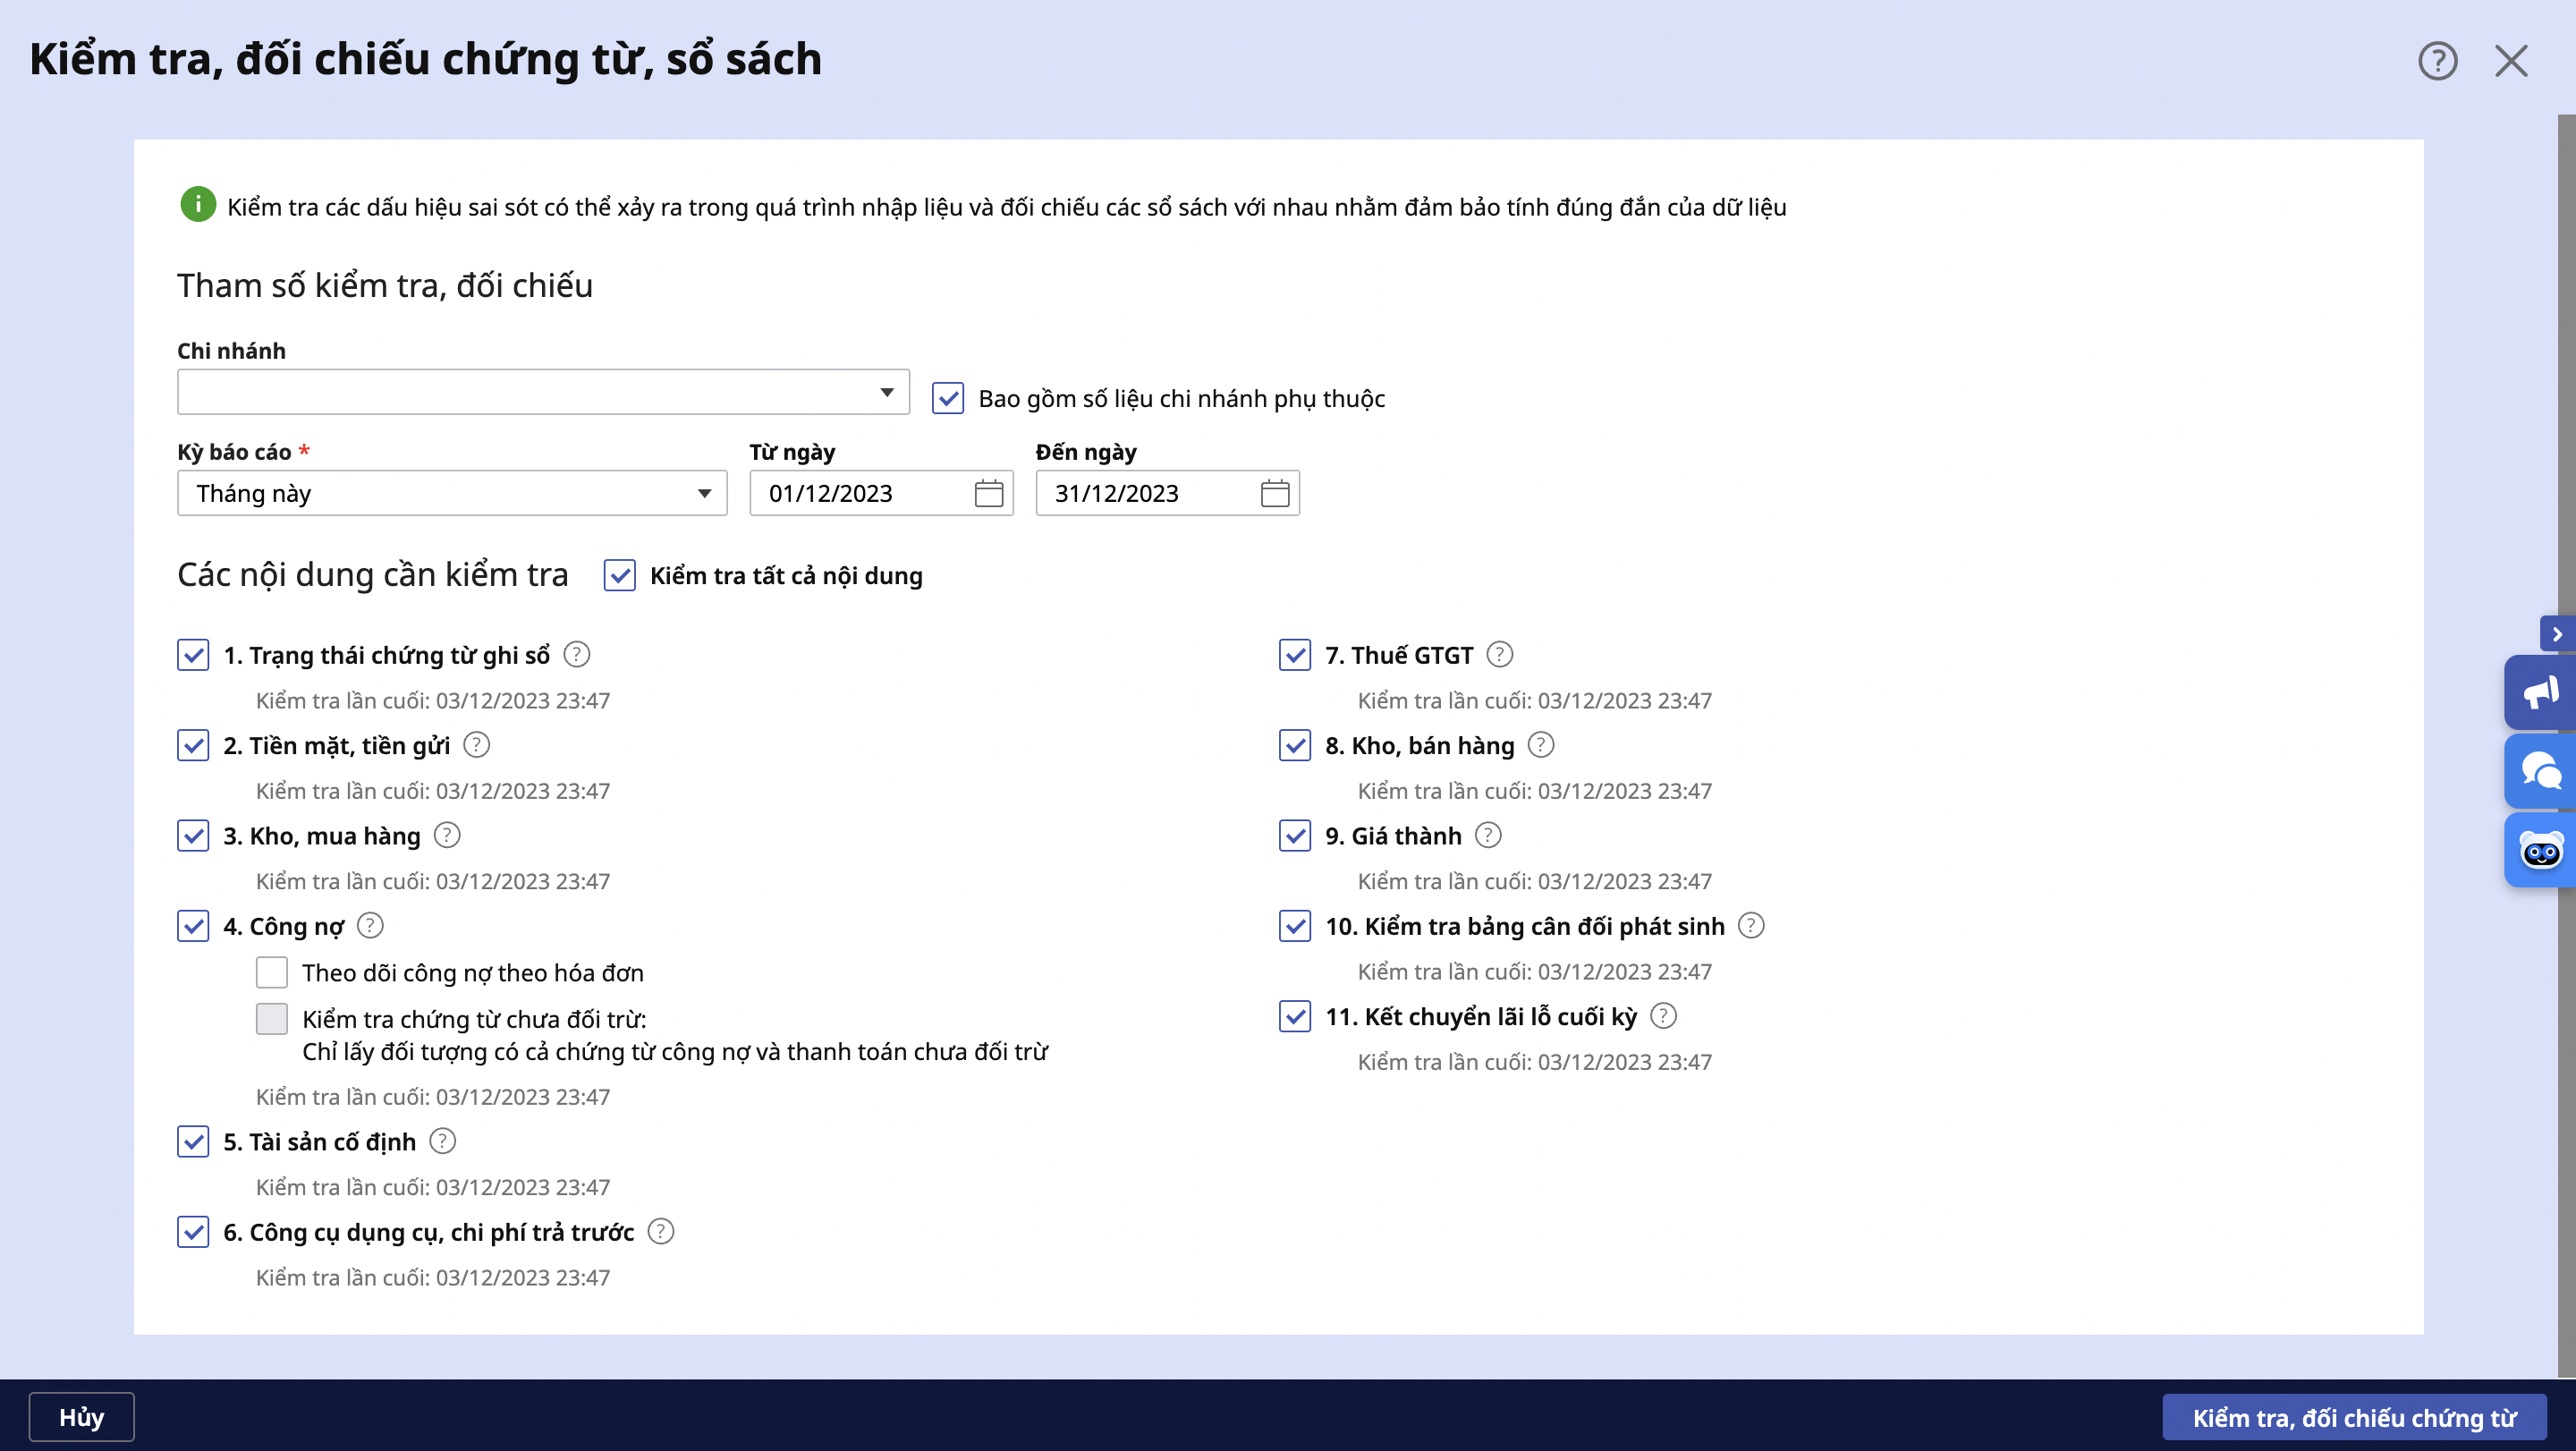This screenshot has height=1451, width=2576.
Task: Show help for Kho, mua hàng
Action: [447, 835]
